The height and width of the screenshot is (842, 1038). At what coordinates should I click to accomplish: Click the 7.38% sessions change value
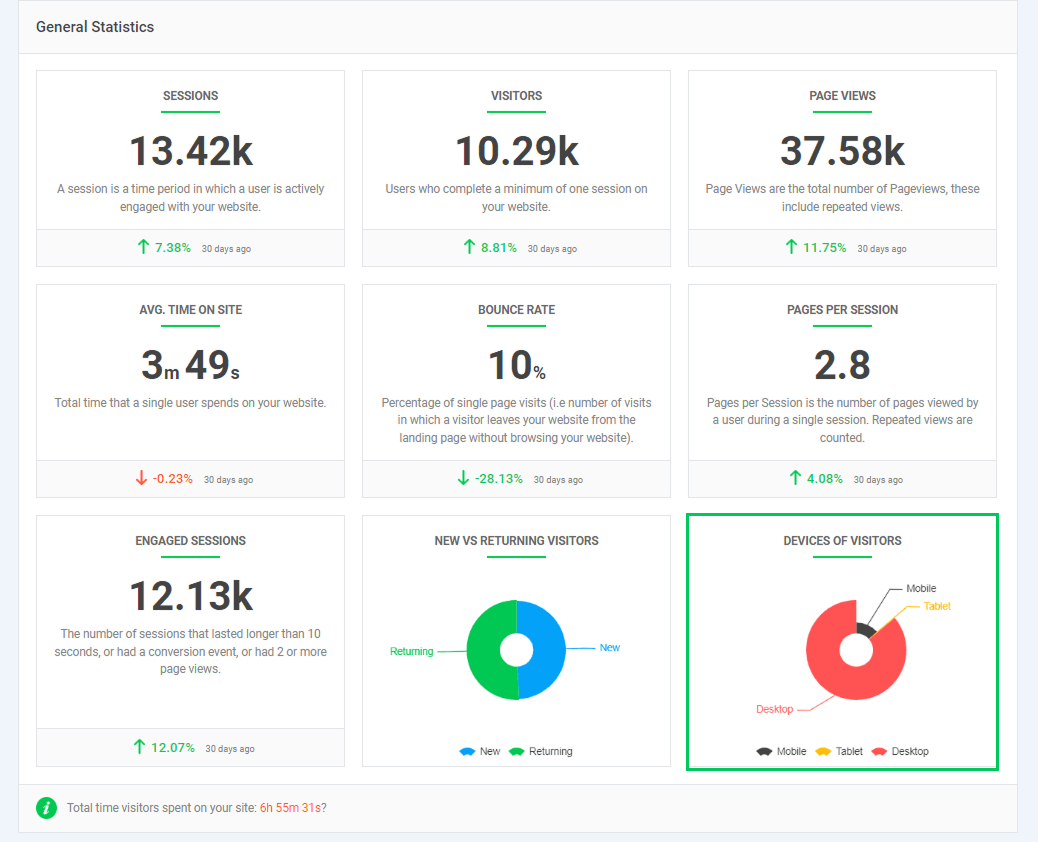click(x=173, y=247)
